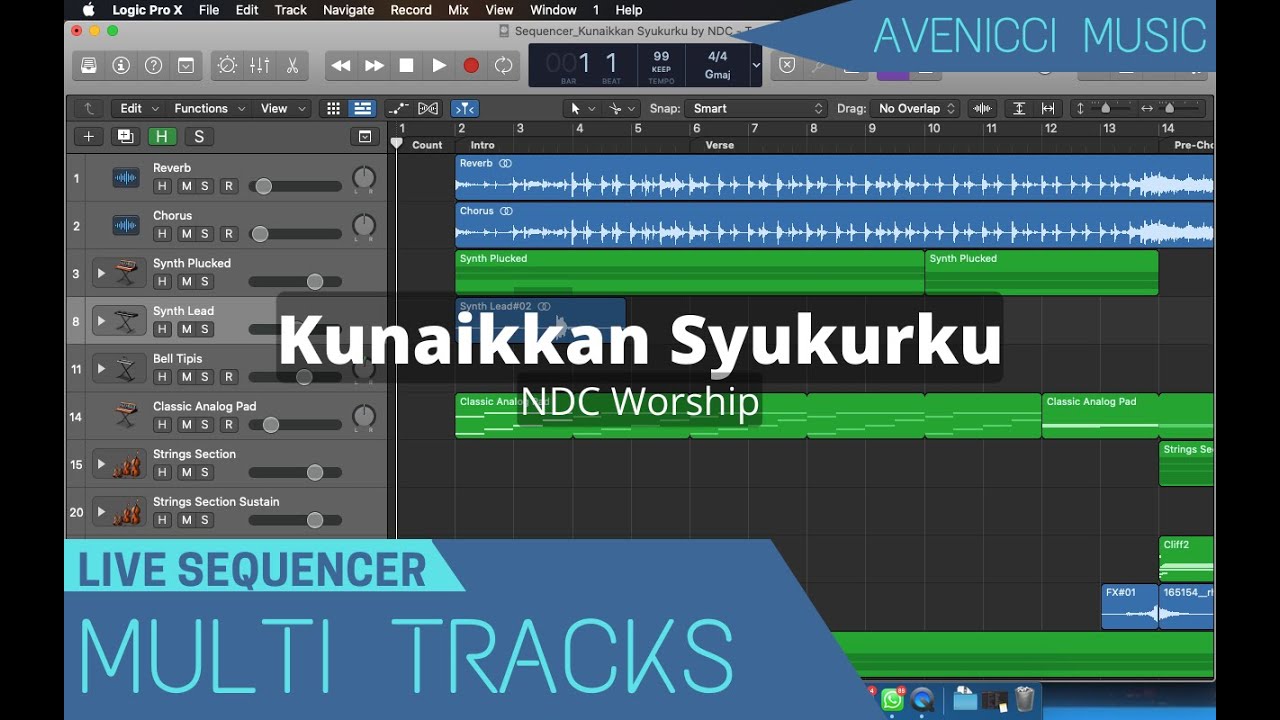Open the Navigate menu
Image resolution: width=1280 pixels, height=720 pixels.
click(349, 10)
